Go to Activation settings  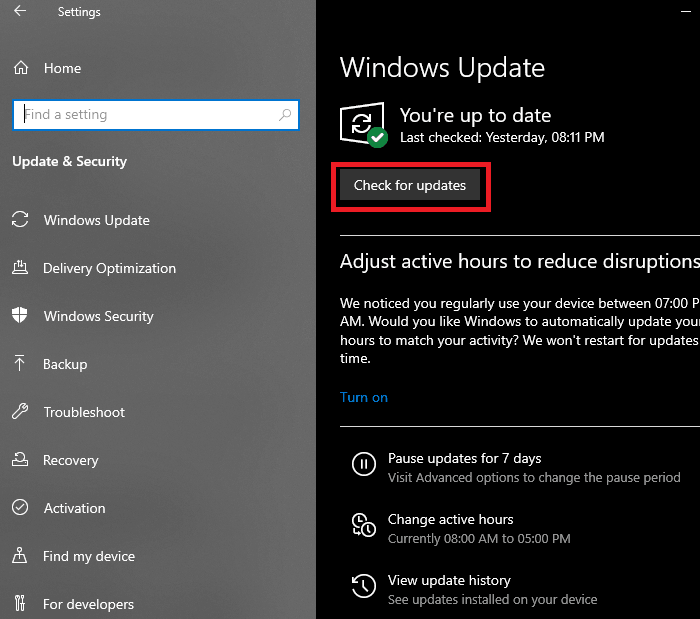point(75,508)
